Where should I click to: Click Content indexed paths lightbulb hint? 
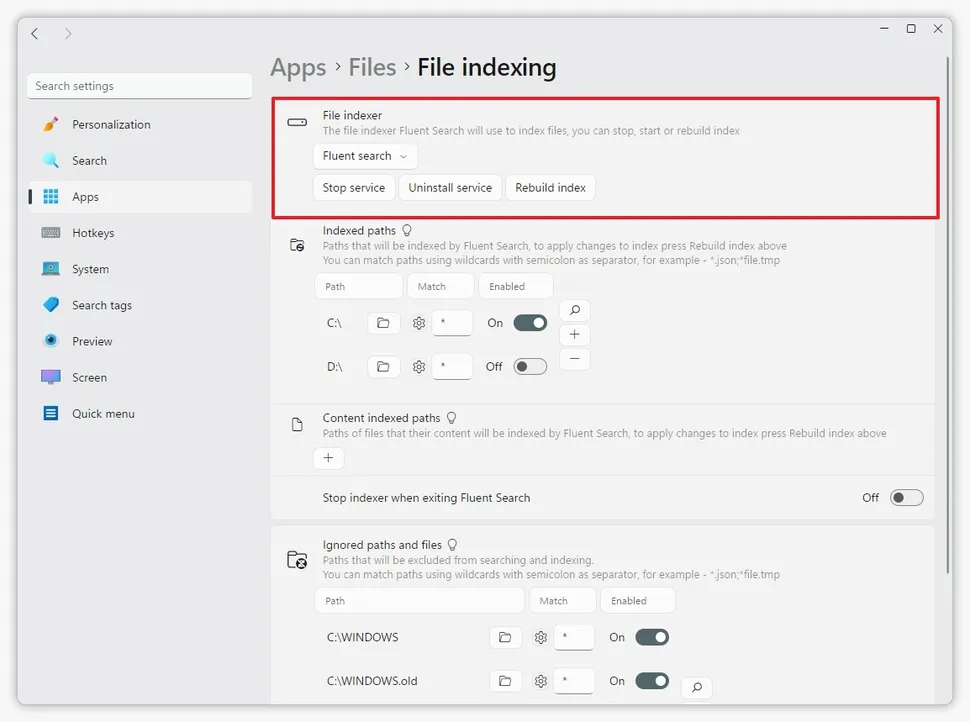pyautogui.click(x=452, y=418)
